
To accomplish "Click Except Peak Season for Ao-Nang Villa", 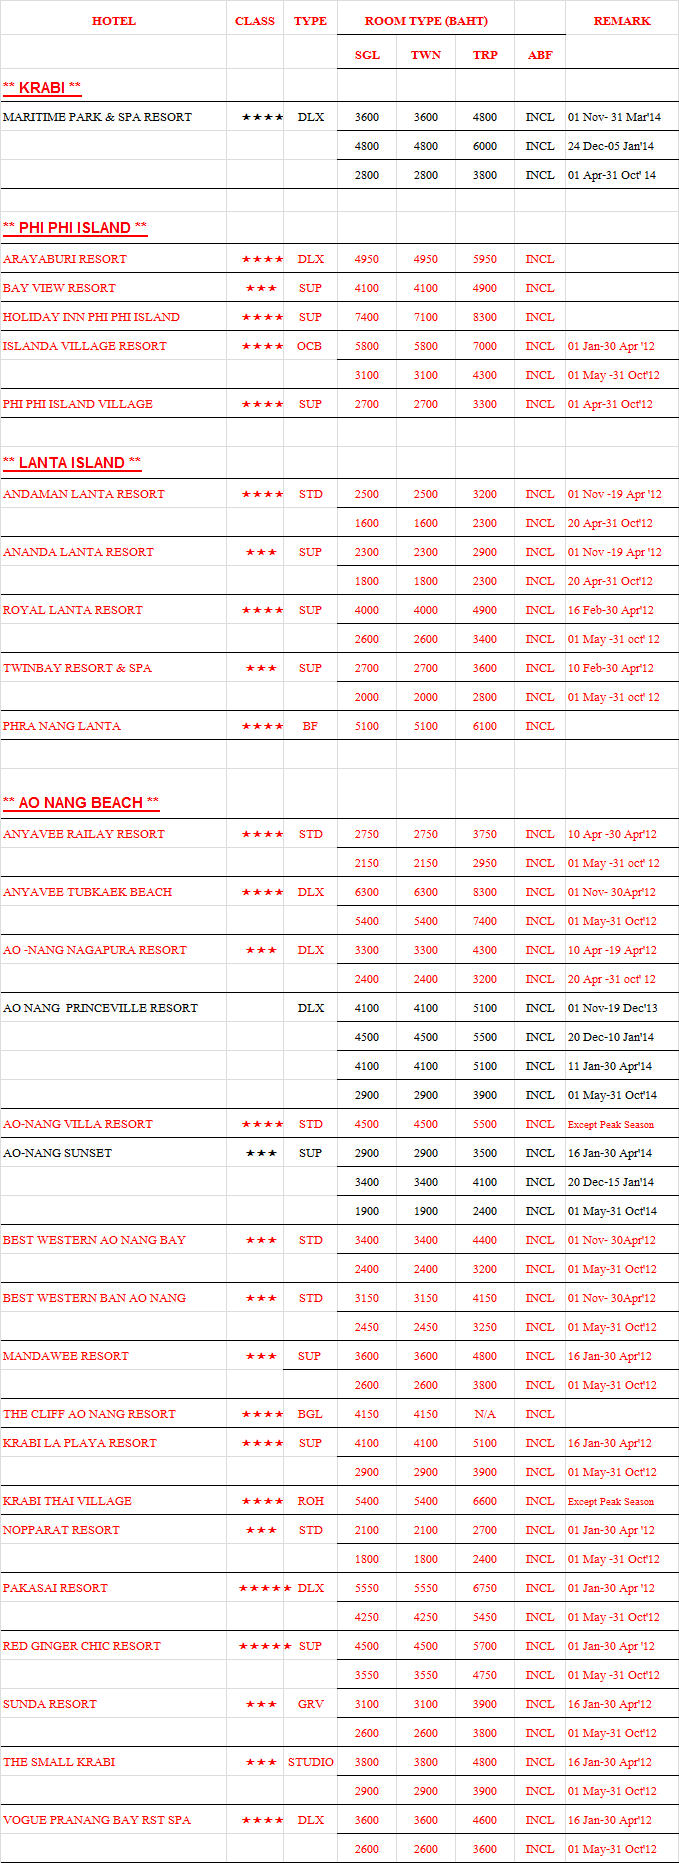I will [x=611, y=1124].
